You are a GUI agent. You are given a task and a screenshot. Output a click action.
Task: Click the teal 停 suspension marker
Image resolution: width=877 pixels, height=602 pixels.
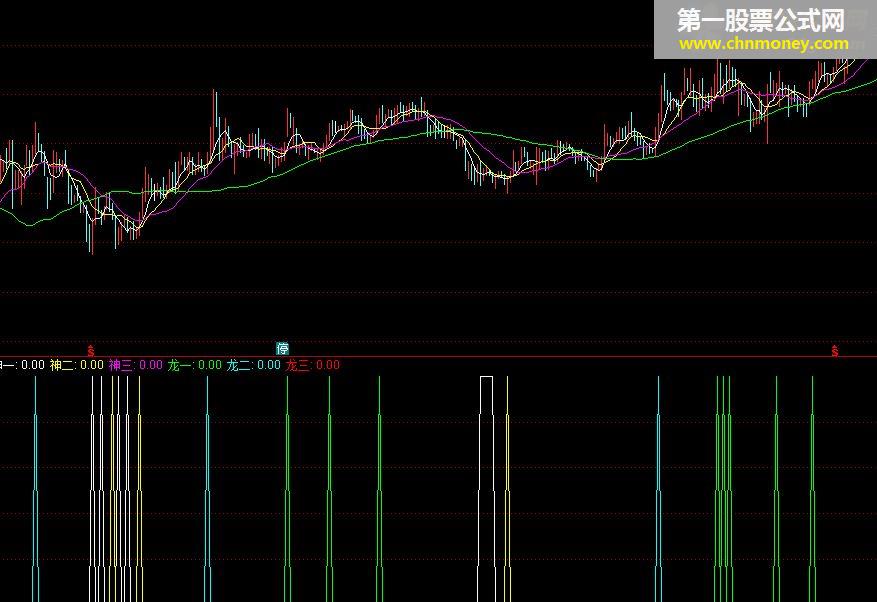[282, 349]
